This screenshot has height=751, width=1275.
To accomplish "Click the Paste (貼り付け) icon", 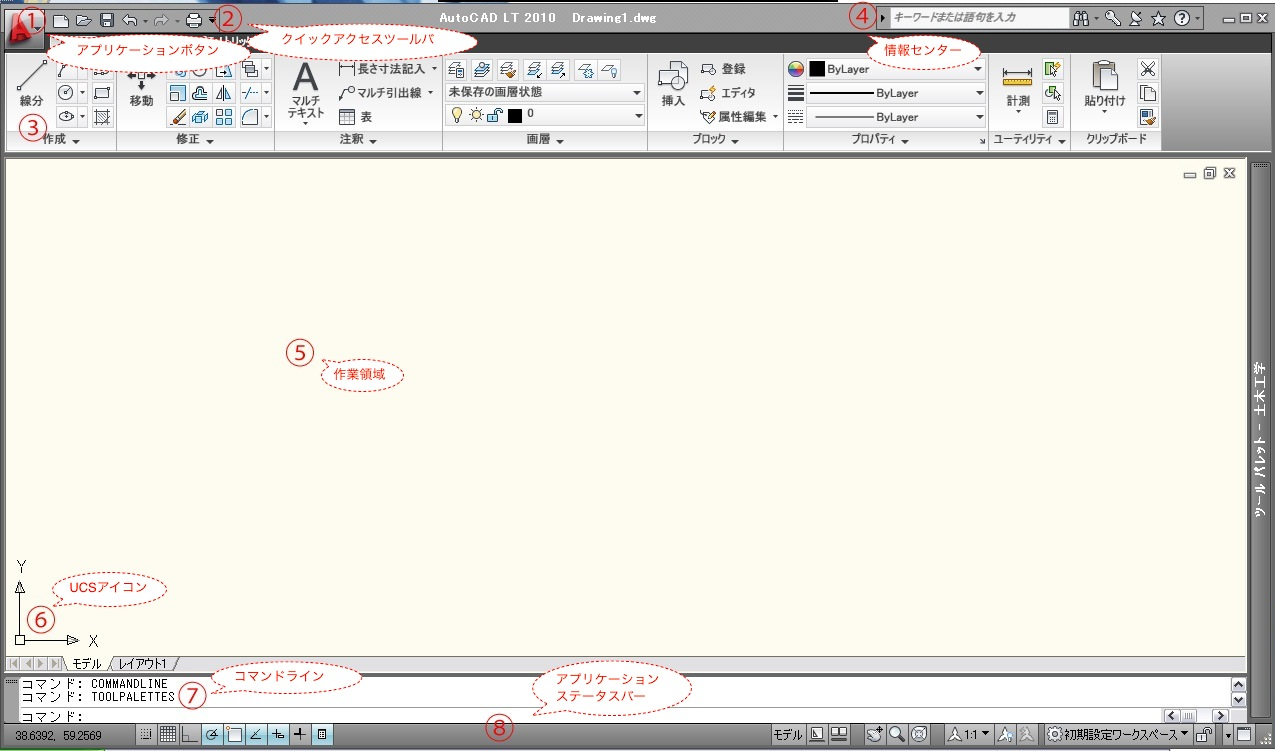I will tap(1105, 86).
